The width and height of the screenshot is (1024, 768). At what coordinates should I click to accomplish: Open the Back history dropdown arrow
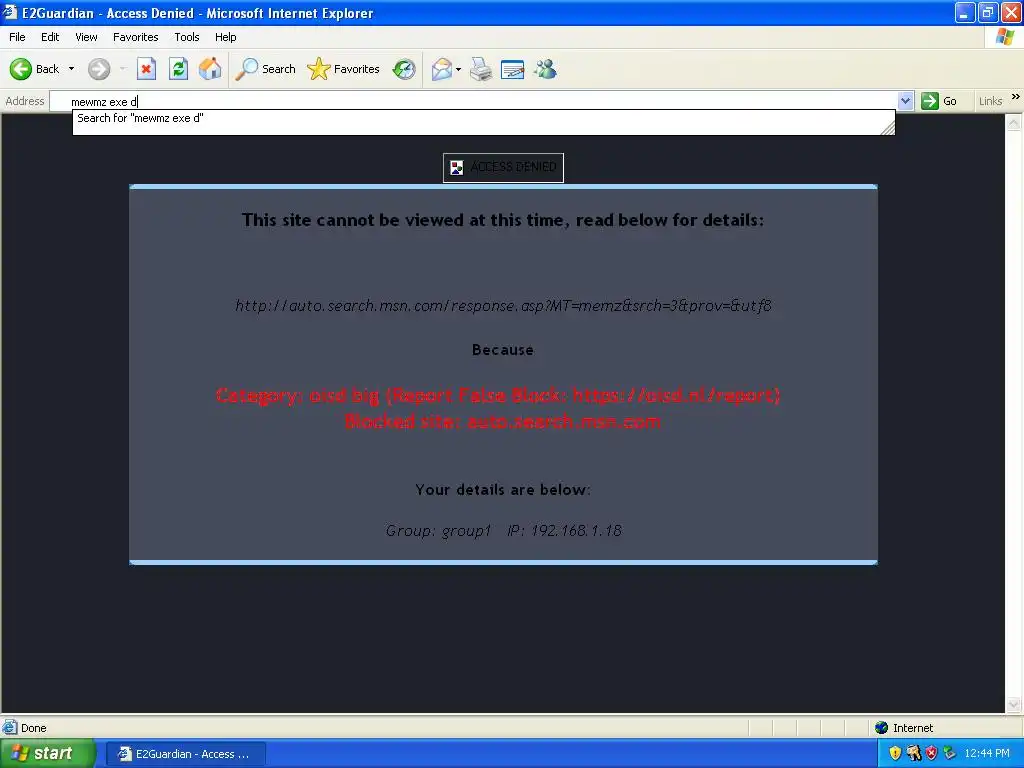71,69
